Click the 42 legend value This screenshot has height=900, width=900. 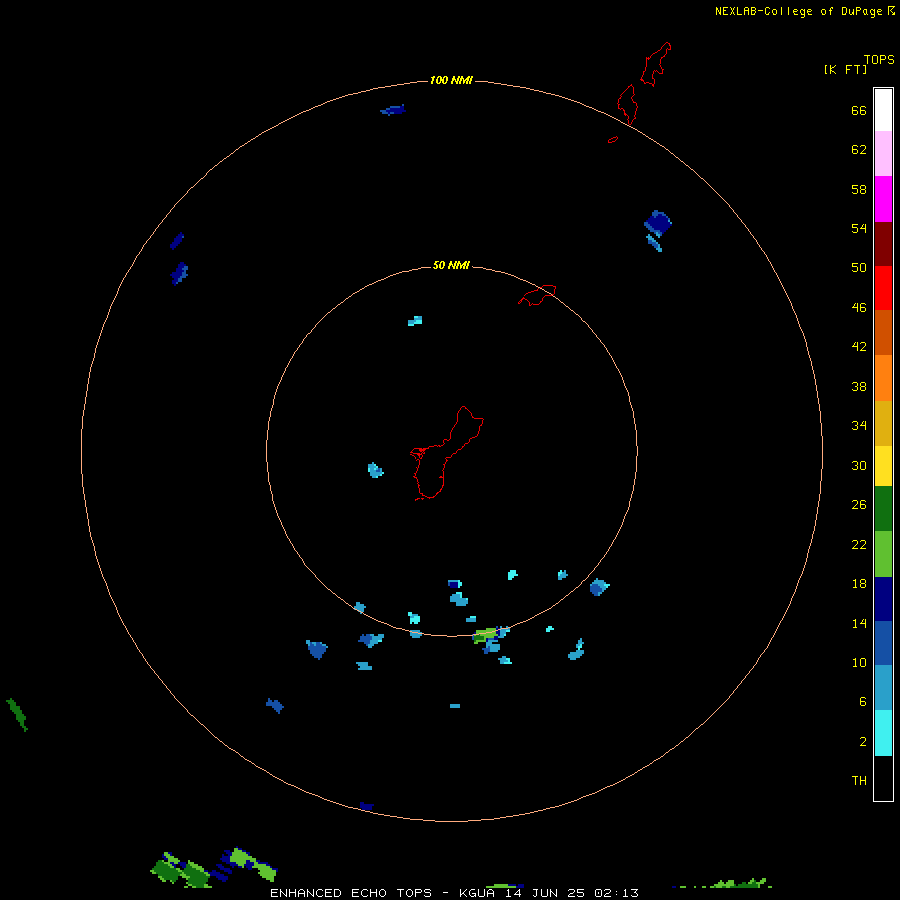pos(859,347)
